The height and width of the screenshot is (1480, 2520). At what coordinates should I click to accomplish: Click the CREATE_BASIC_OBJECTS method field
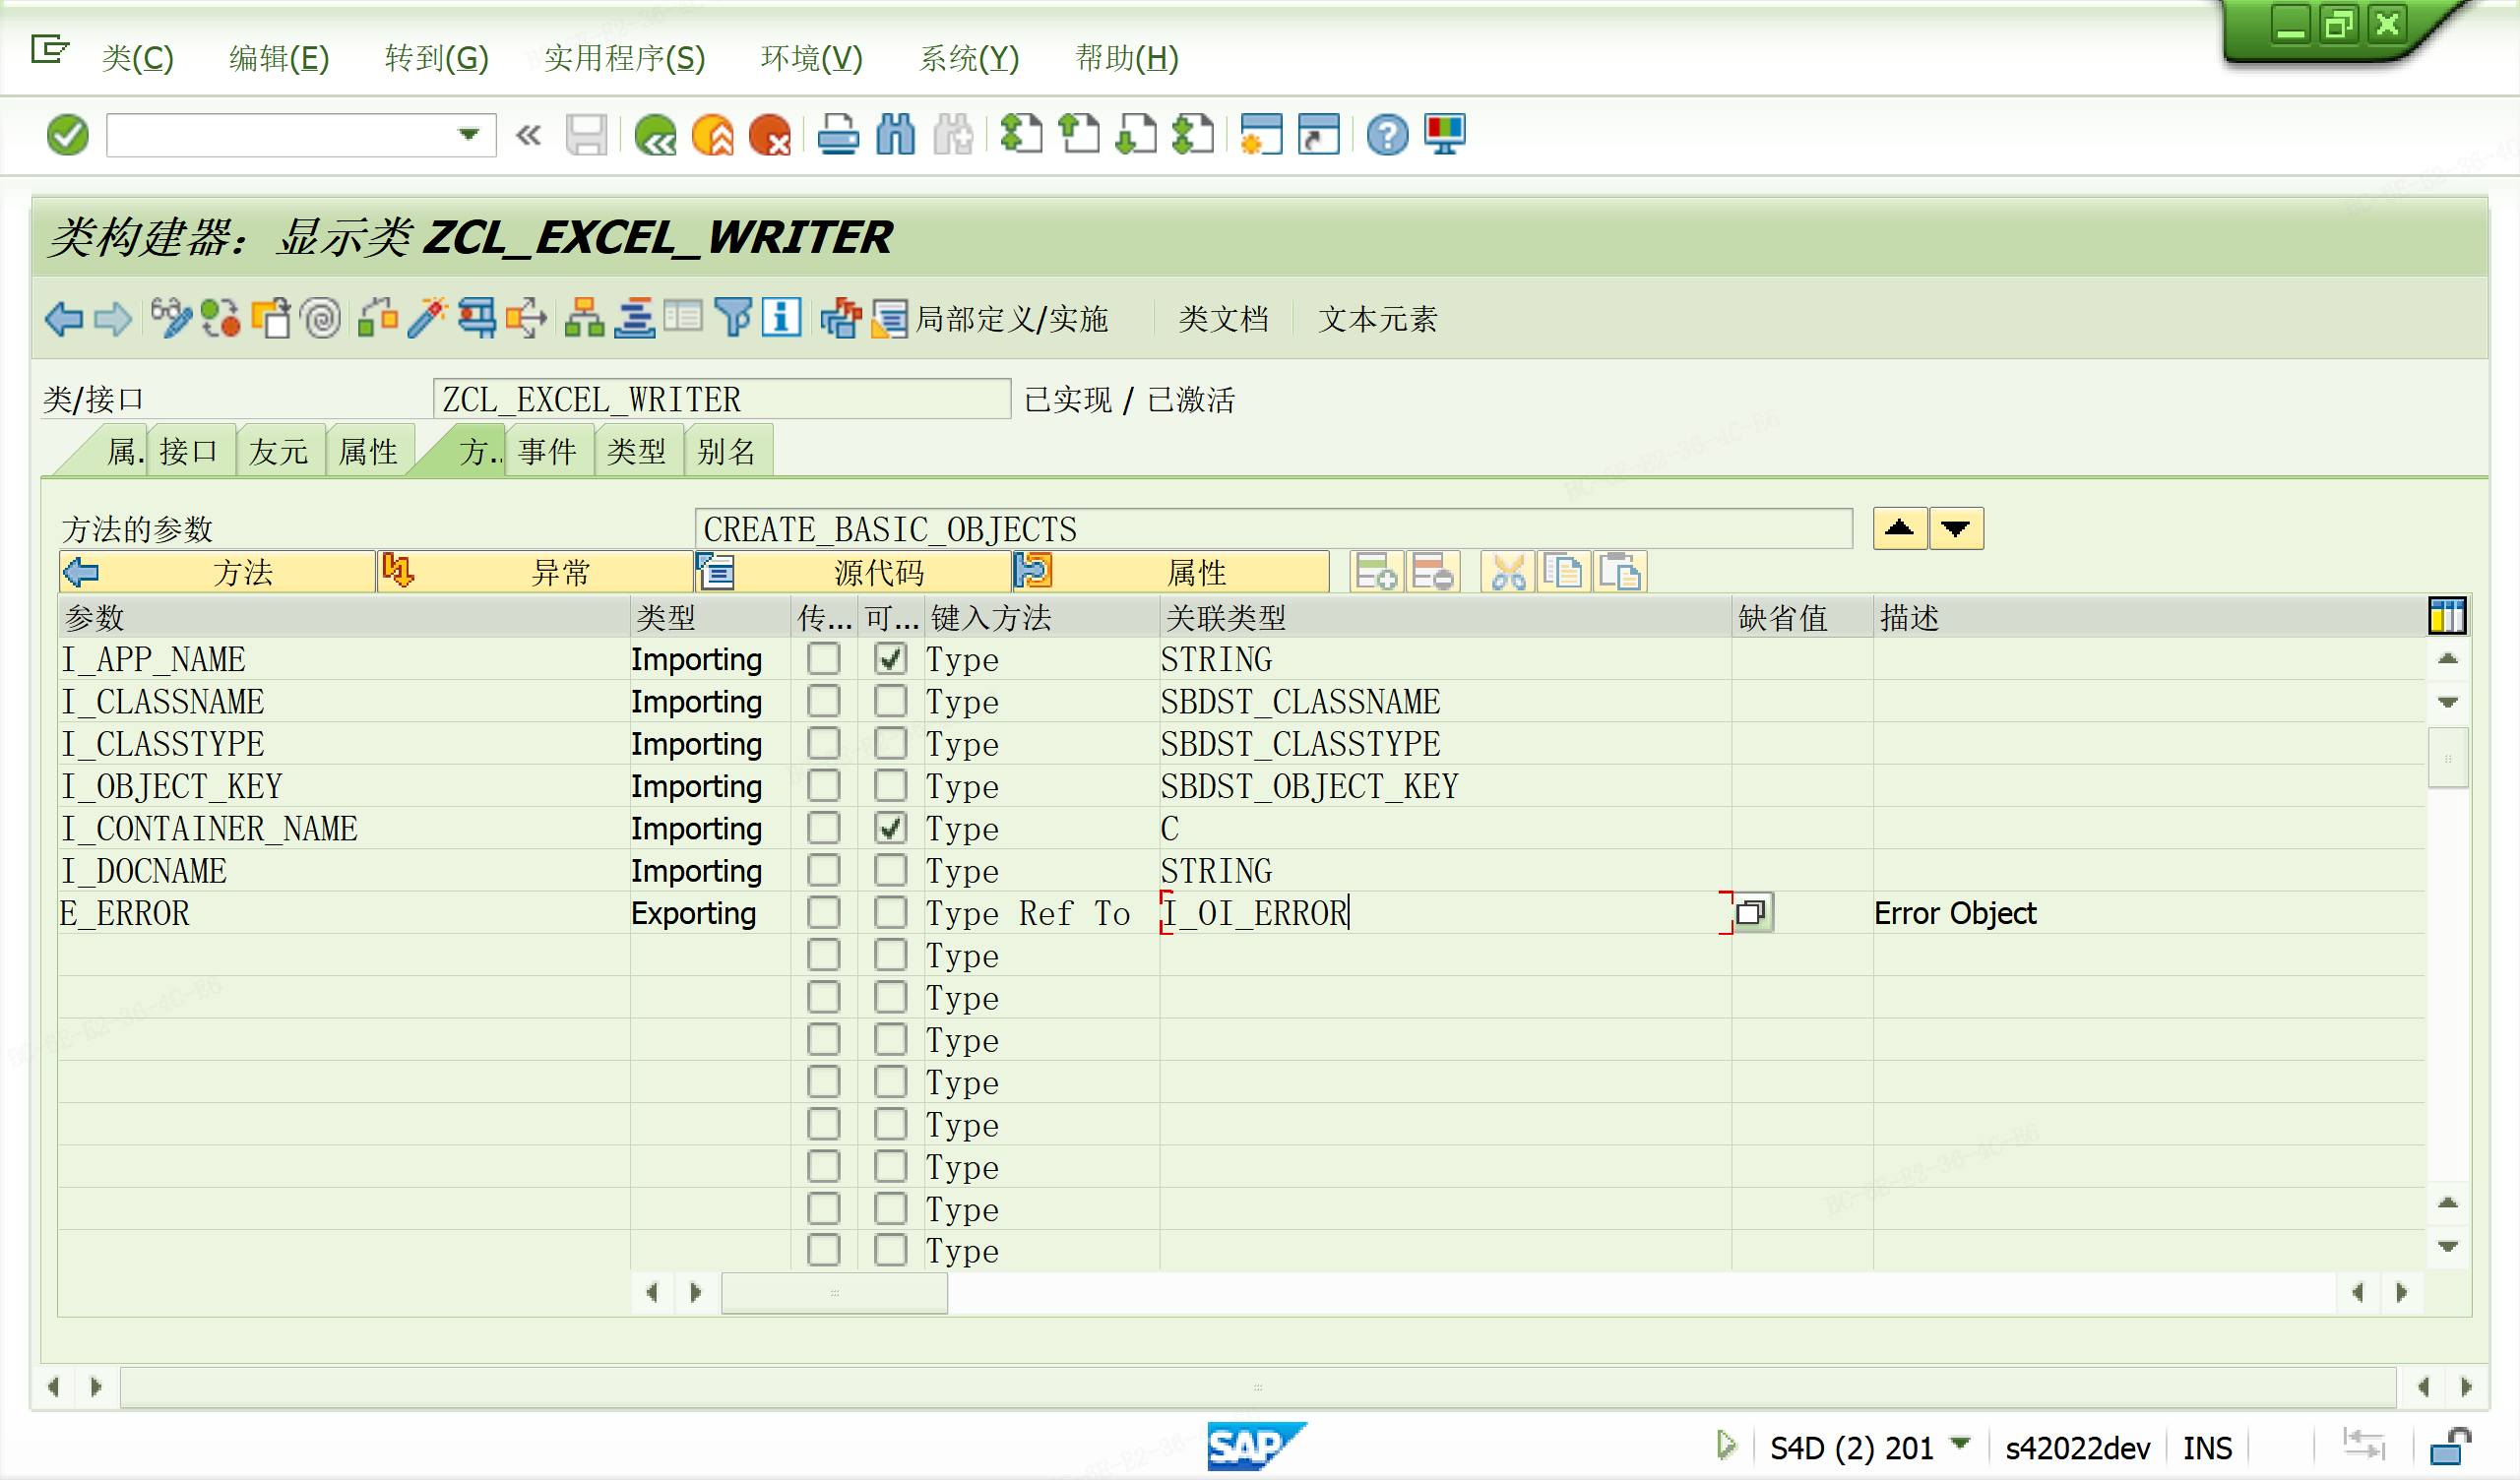(1273, 529)
